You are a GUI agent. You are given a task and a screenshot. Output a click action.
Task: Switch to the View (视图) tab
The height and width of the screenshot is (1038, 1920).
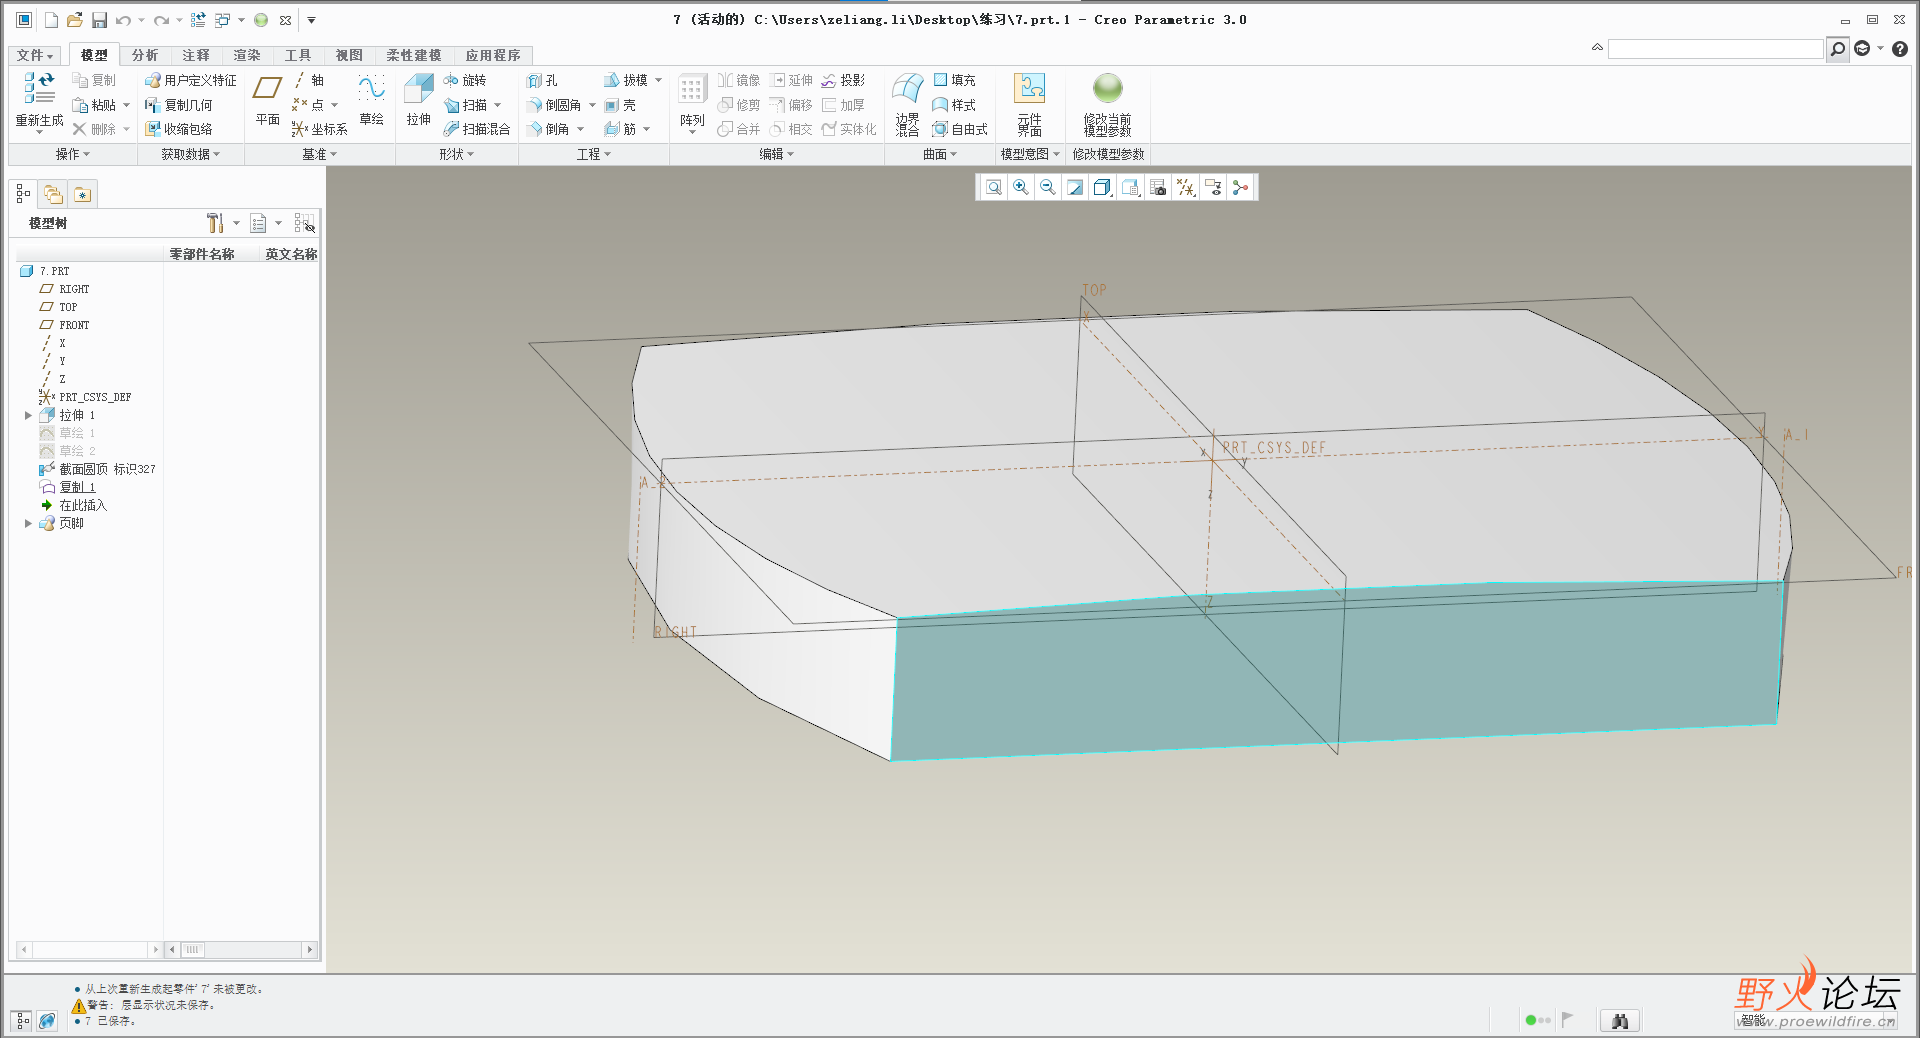coord(349,55)
